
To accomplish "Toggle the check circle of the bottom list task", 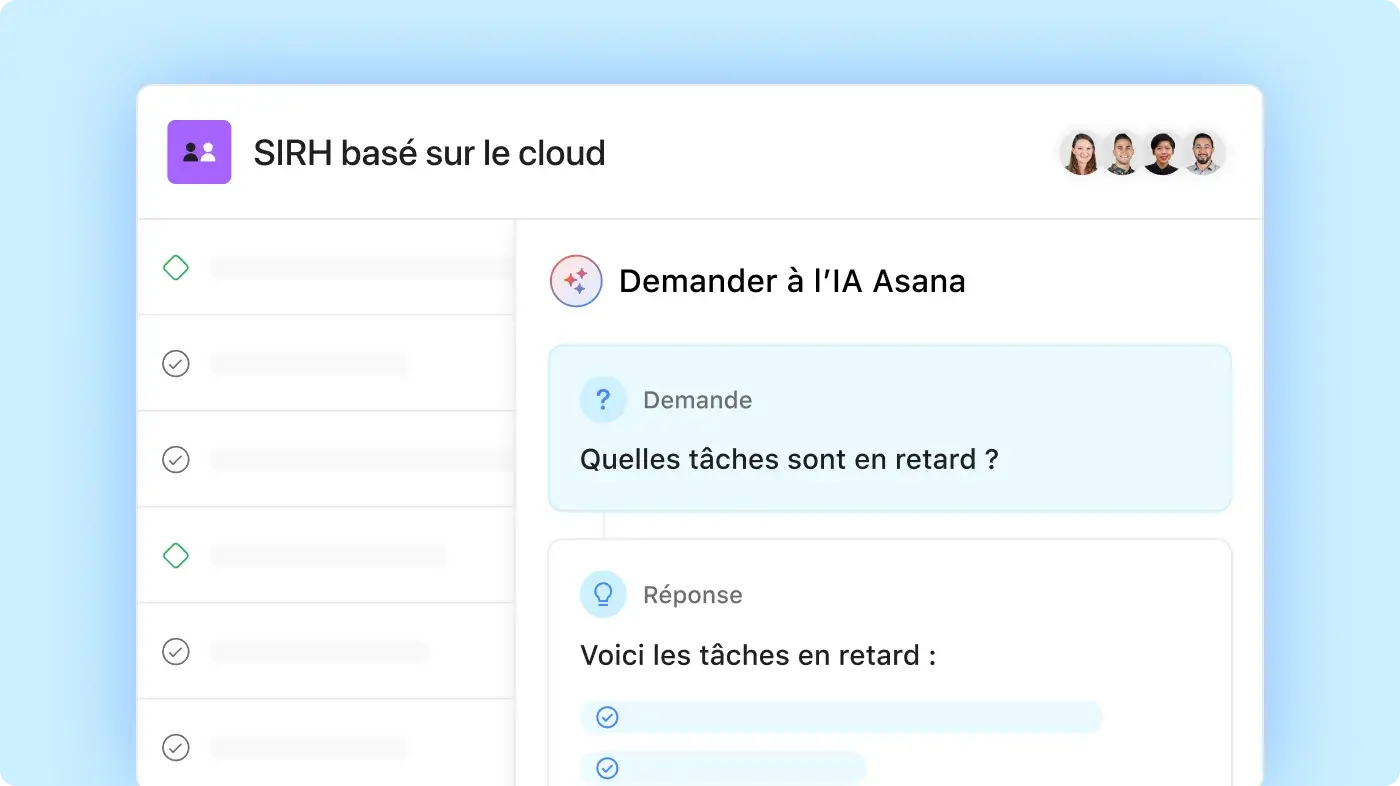I will (176, 747).
